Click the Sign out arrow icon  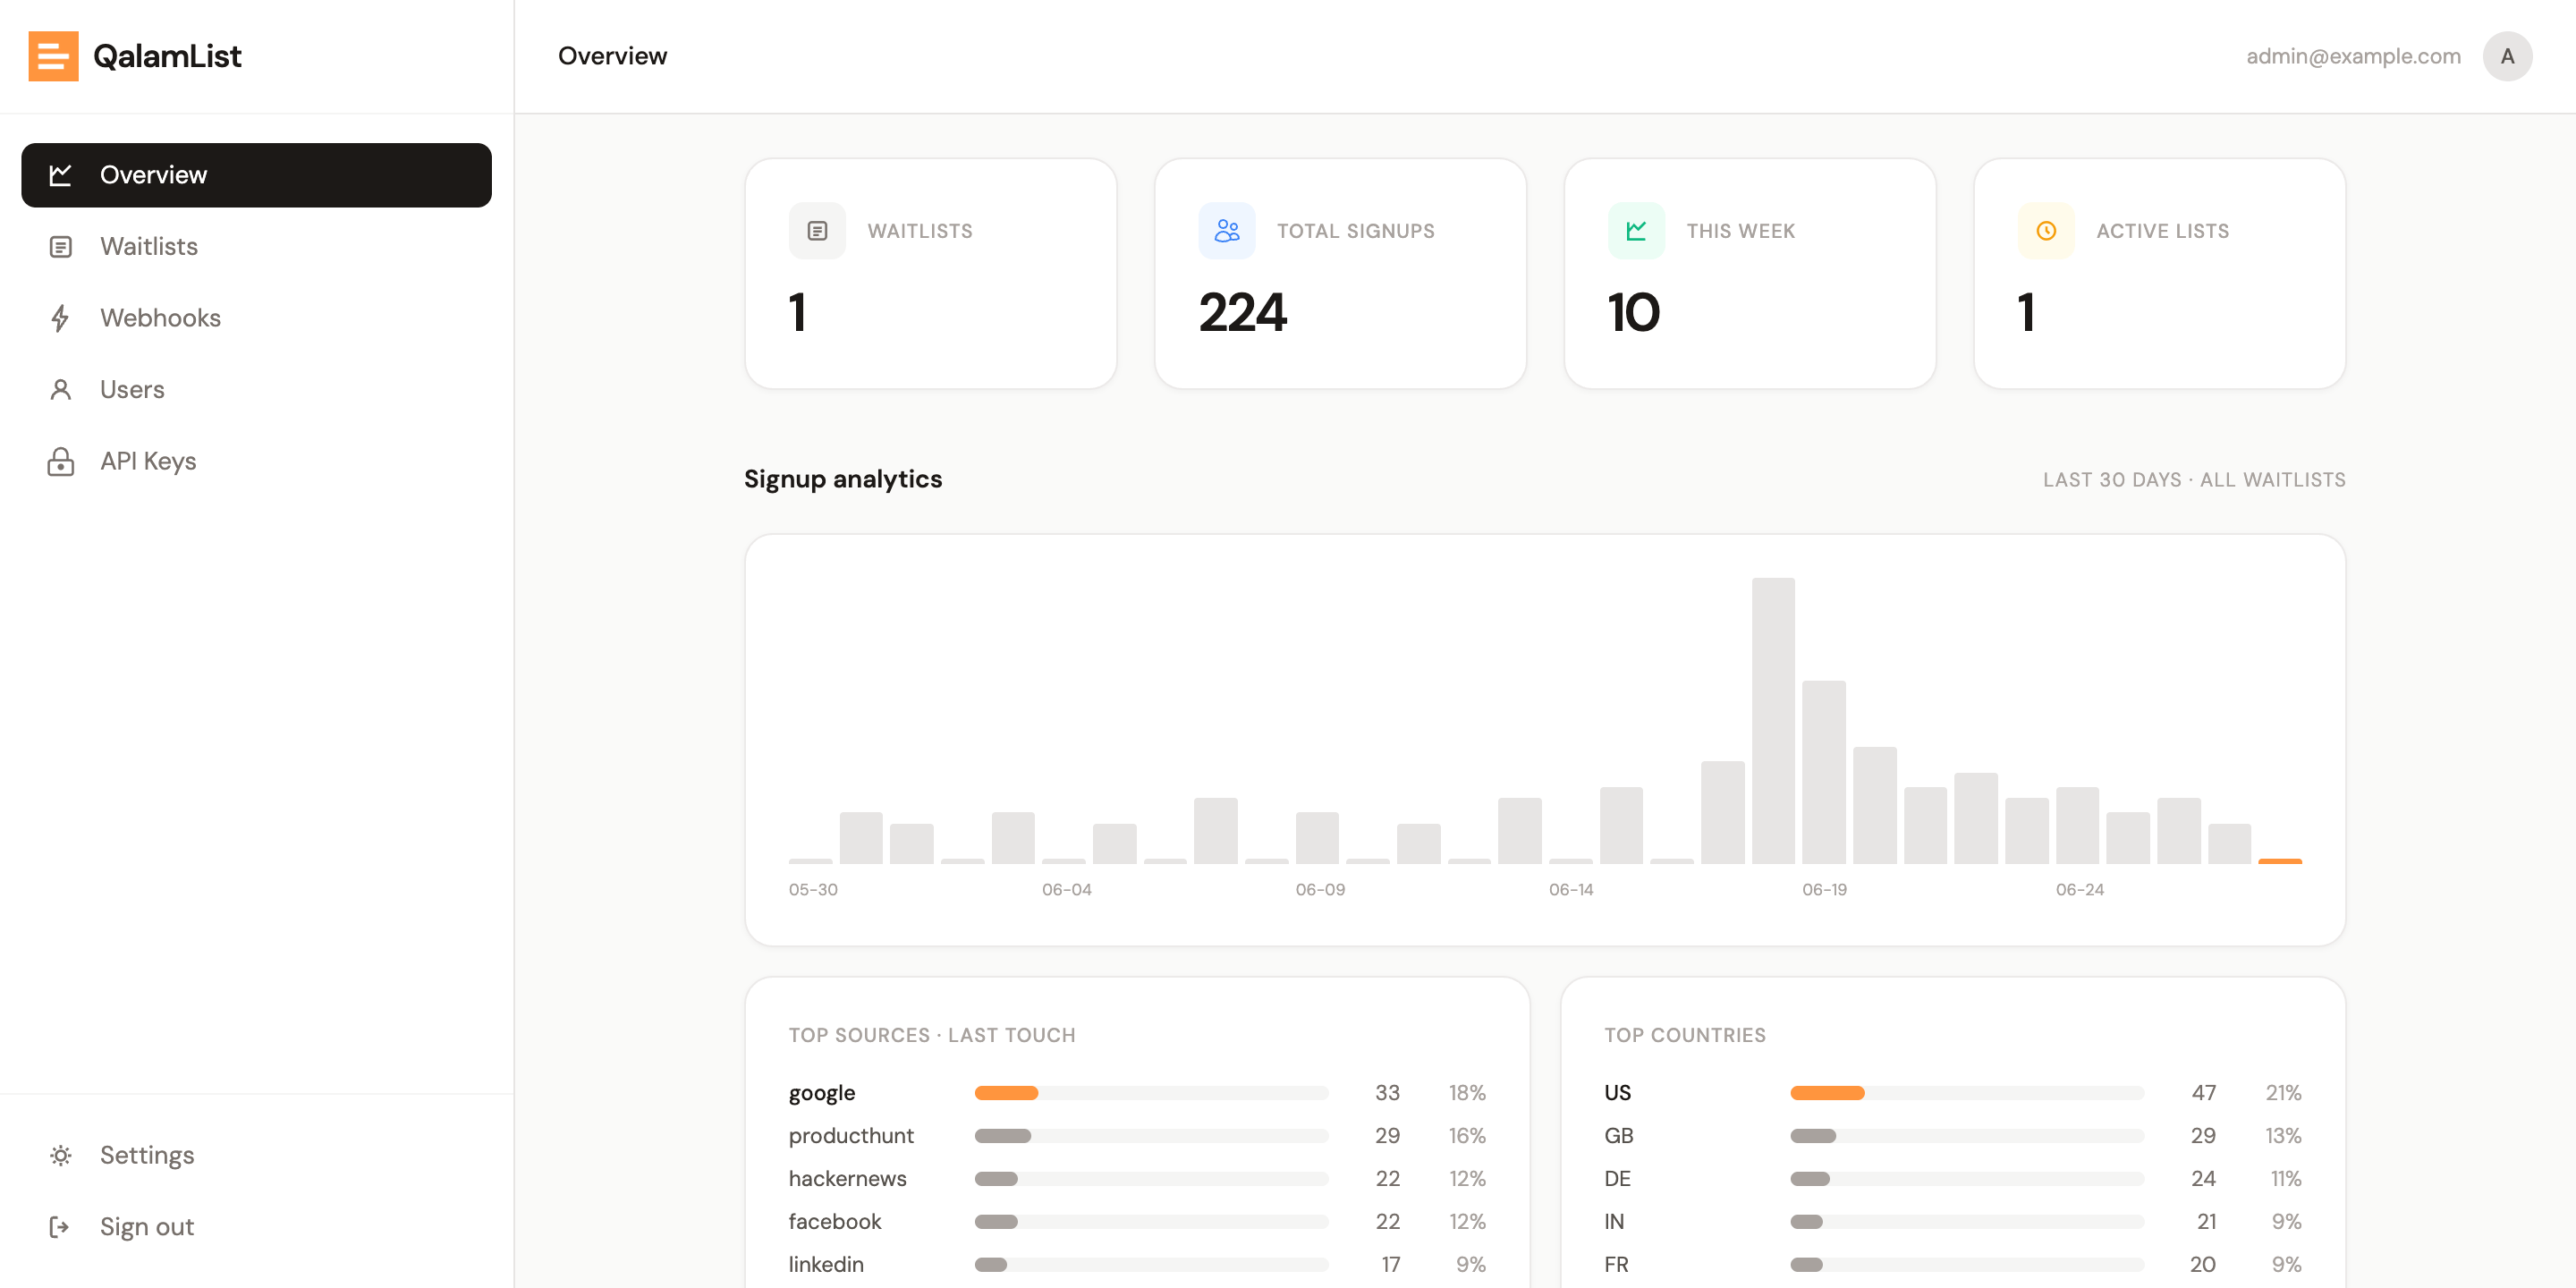[x=61, y=1227]
